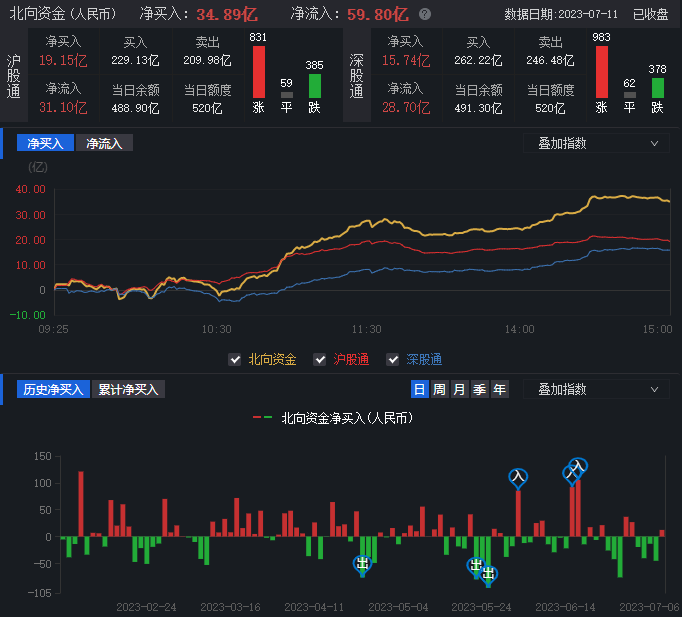Click the 北向资金净买入 red-green legend swatch
Image resolution: width=682 pixels, height=617 pixels.
click(262, 418)
